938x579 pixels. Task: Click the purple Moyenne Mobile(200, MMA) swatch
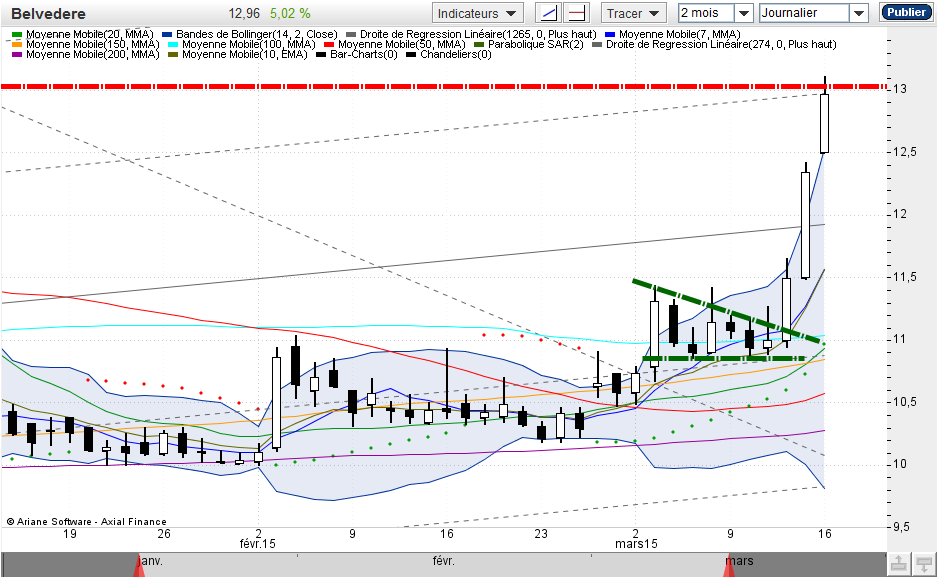(17, 54)
